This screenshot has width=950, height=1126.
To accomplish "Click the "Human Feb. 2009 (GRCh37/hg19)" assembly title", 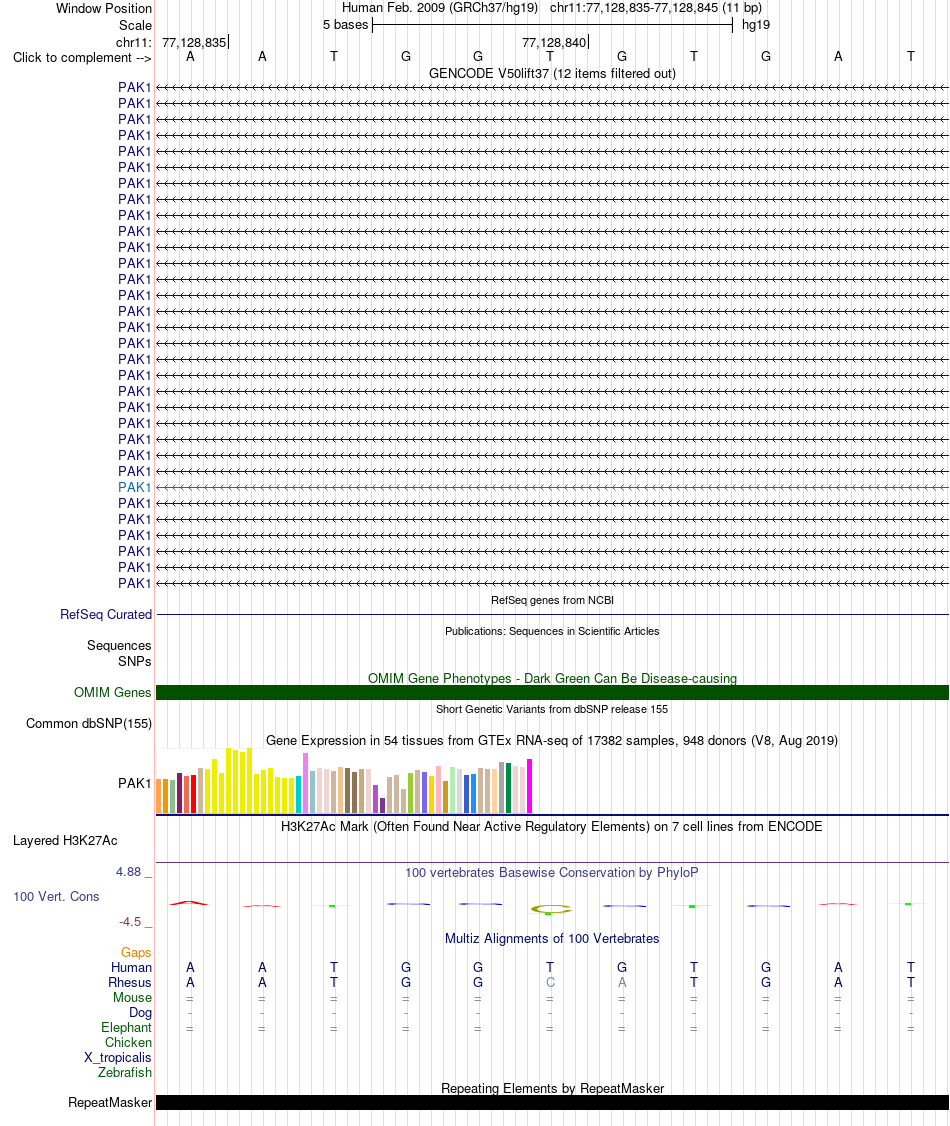I will click(x=439, y=8).
